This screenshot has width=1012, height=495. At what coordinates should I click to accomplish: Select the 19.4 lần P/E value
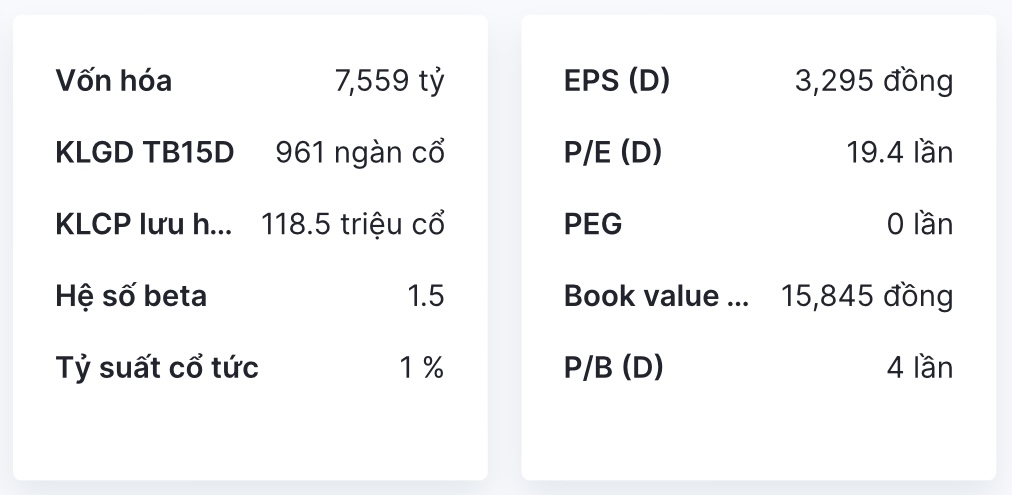point(899,153)
